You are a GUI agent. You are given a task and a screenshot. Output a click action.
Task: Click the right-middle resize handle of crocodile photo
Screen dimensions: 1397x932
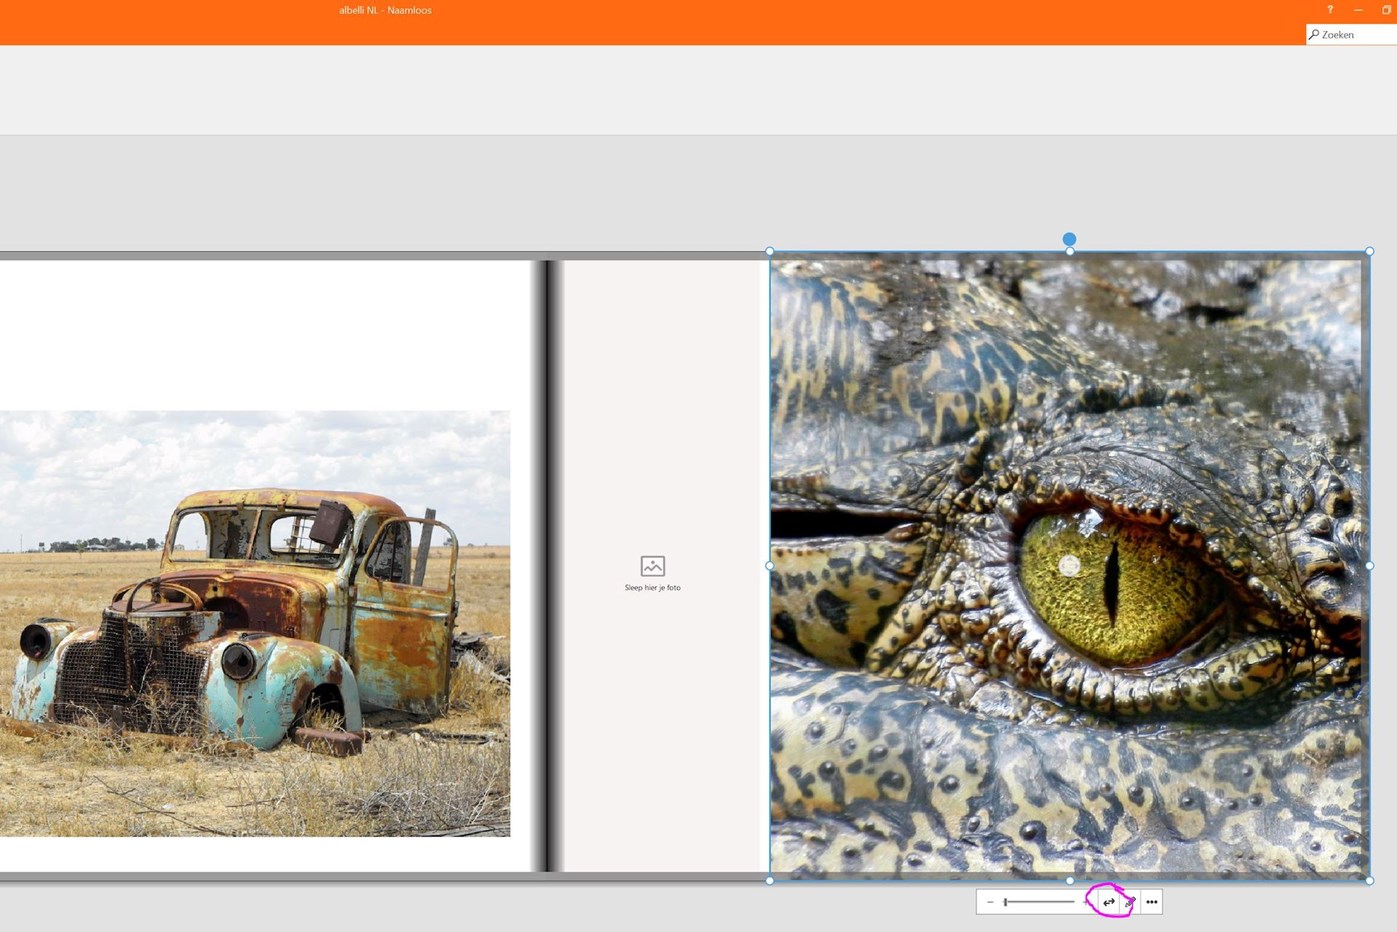1369,566
